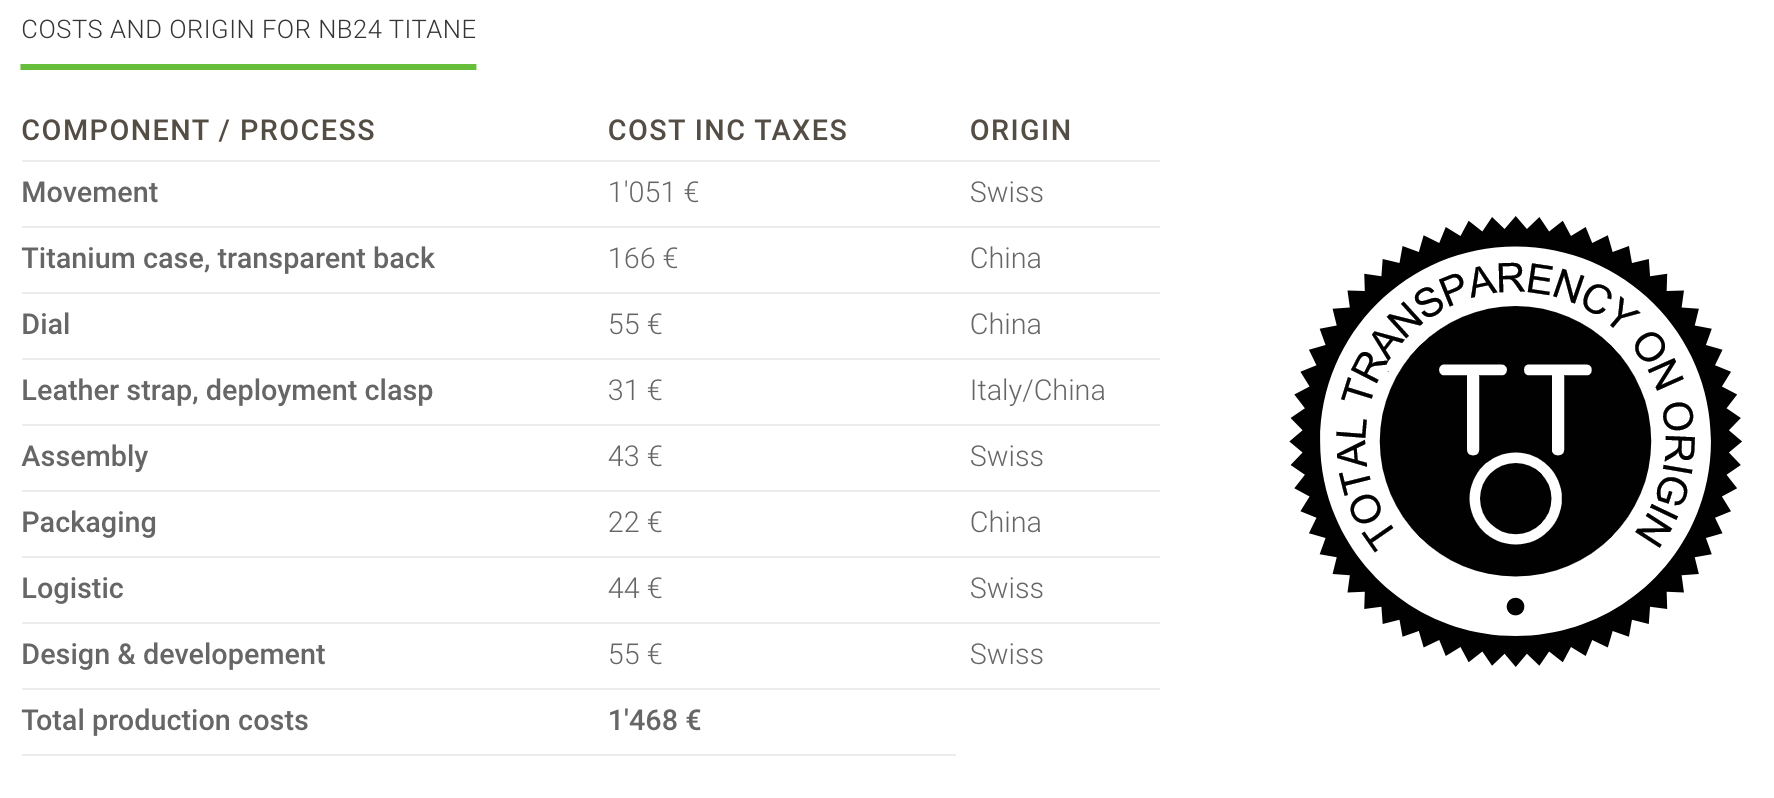Click the Logistic row label
The width and height of the screenshot is (1774, 798).
[72, 588]
